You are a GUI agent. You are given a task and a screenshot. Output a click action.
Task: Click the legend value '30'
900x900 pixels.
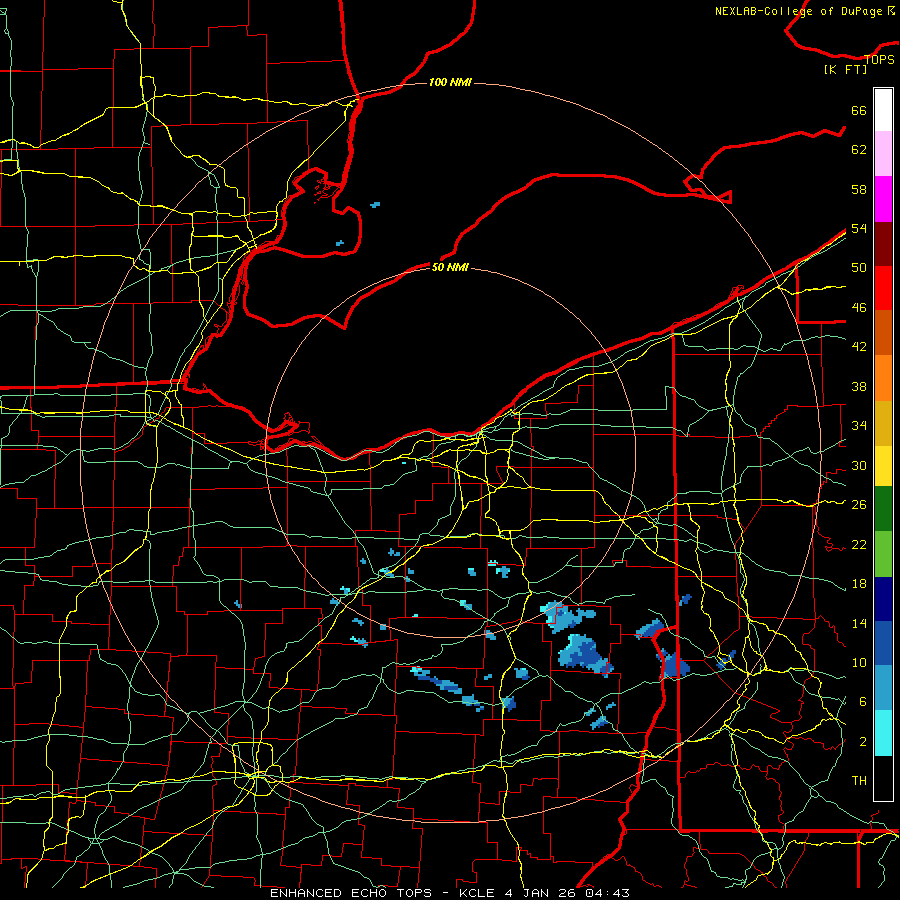(859, 465)
